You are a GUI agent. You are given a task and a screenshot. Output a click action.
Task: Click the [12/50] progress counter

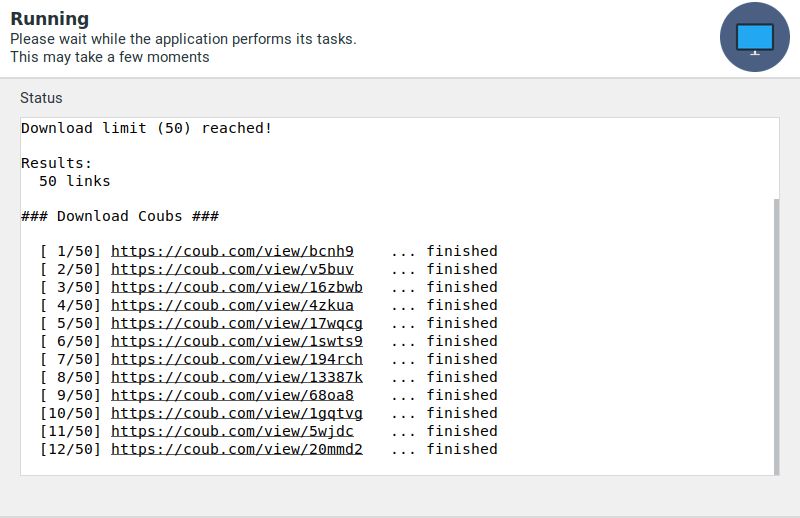71,449
